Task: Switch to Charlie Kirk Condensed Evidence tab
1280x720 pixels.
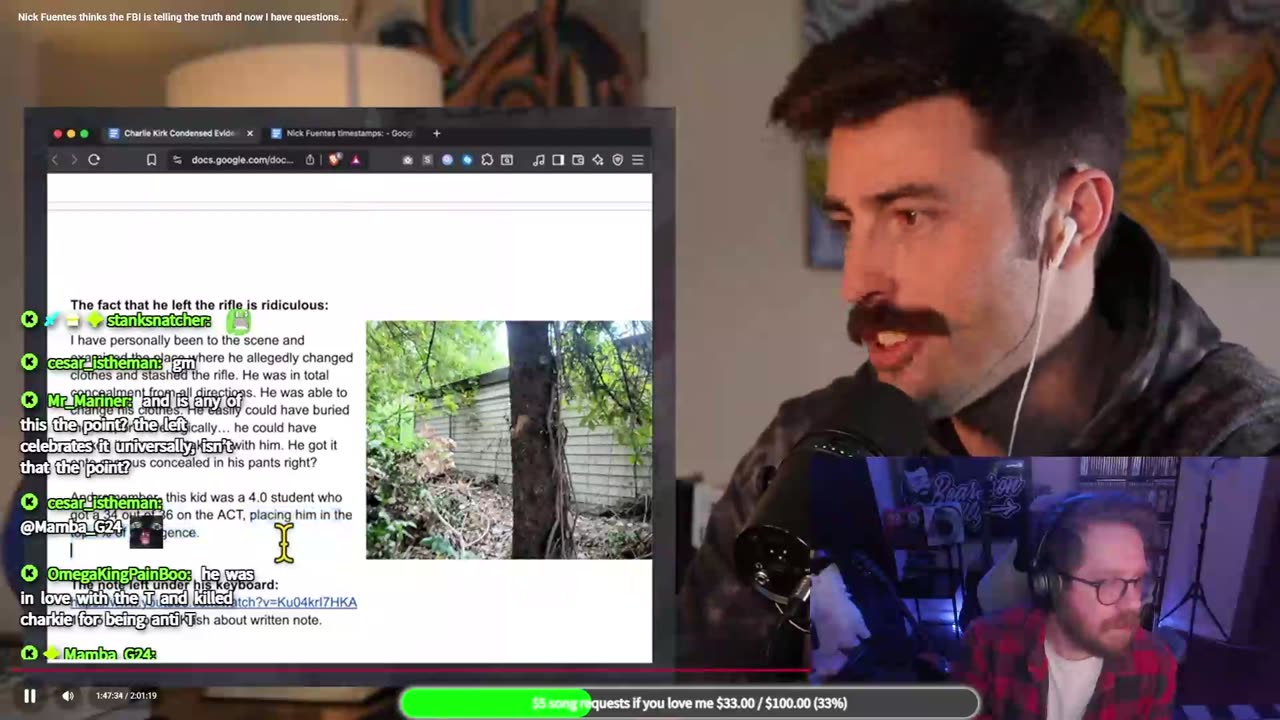Action: click(x=180, y=133)
